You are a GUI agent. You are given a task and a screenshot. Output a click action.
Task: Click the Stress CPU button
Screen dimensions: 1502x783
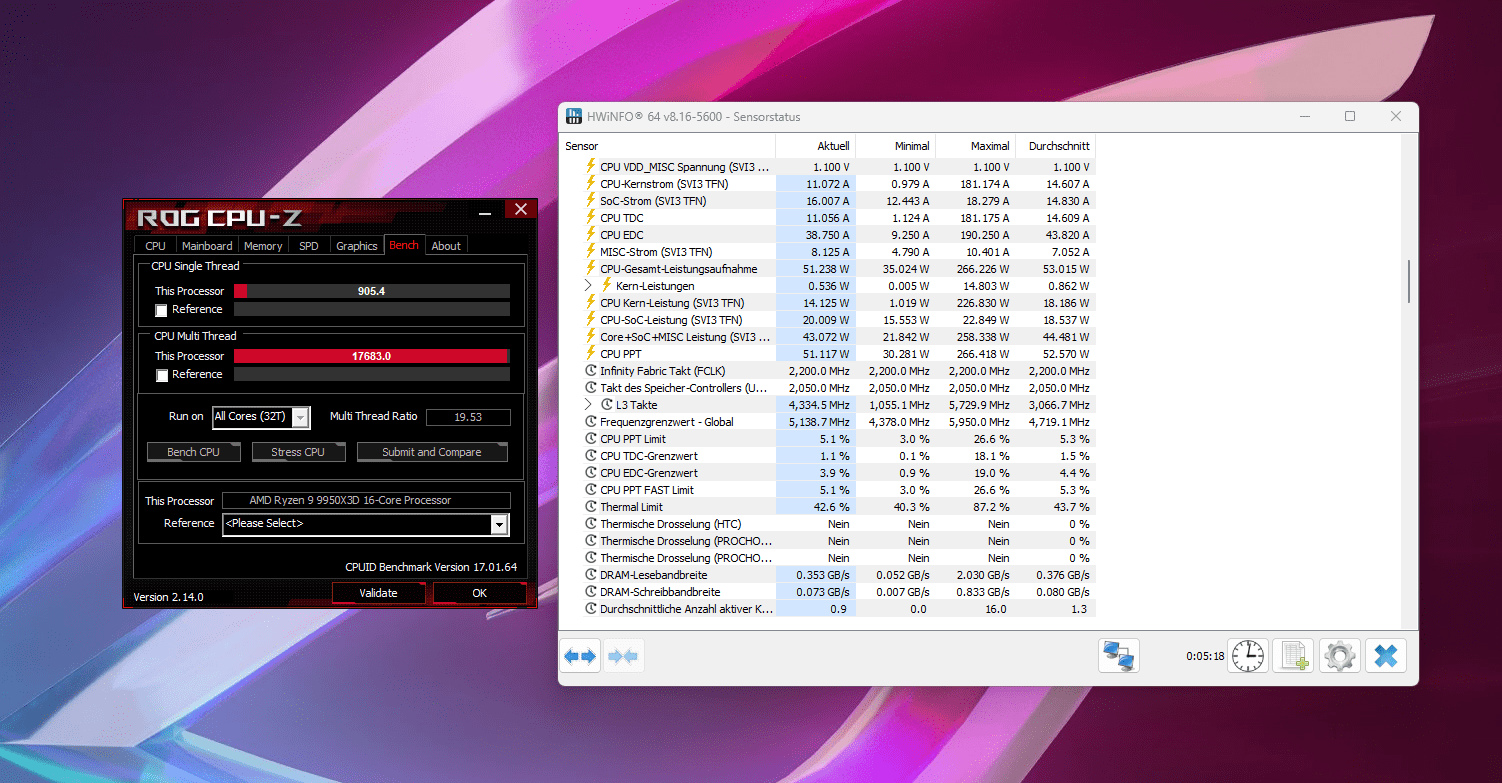click(298, 452)
